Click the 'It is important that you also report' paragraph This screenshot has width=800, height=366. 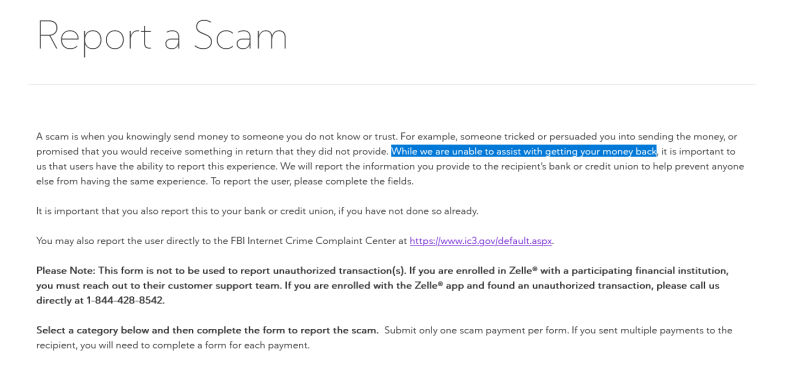pyautogui.click(x=257, y=211)
